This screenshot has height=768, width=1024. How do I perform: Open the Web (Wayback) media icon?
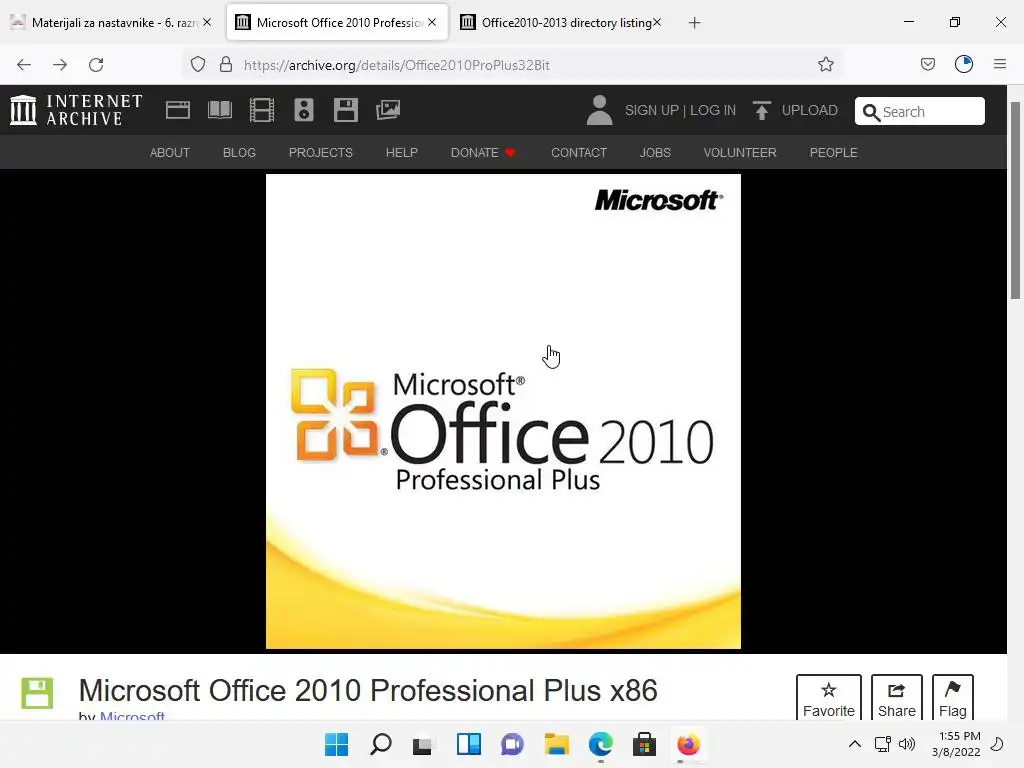pos(178,110)
